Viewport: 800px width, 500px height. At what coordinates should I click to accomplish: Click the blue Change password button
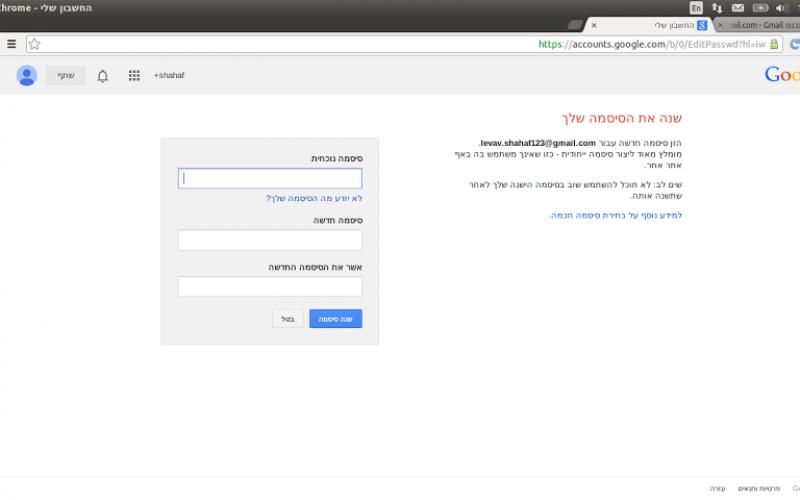point(336,318)
